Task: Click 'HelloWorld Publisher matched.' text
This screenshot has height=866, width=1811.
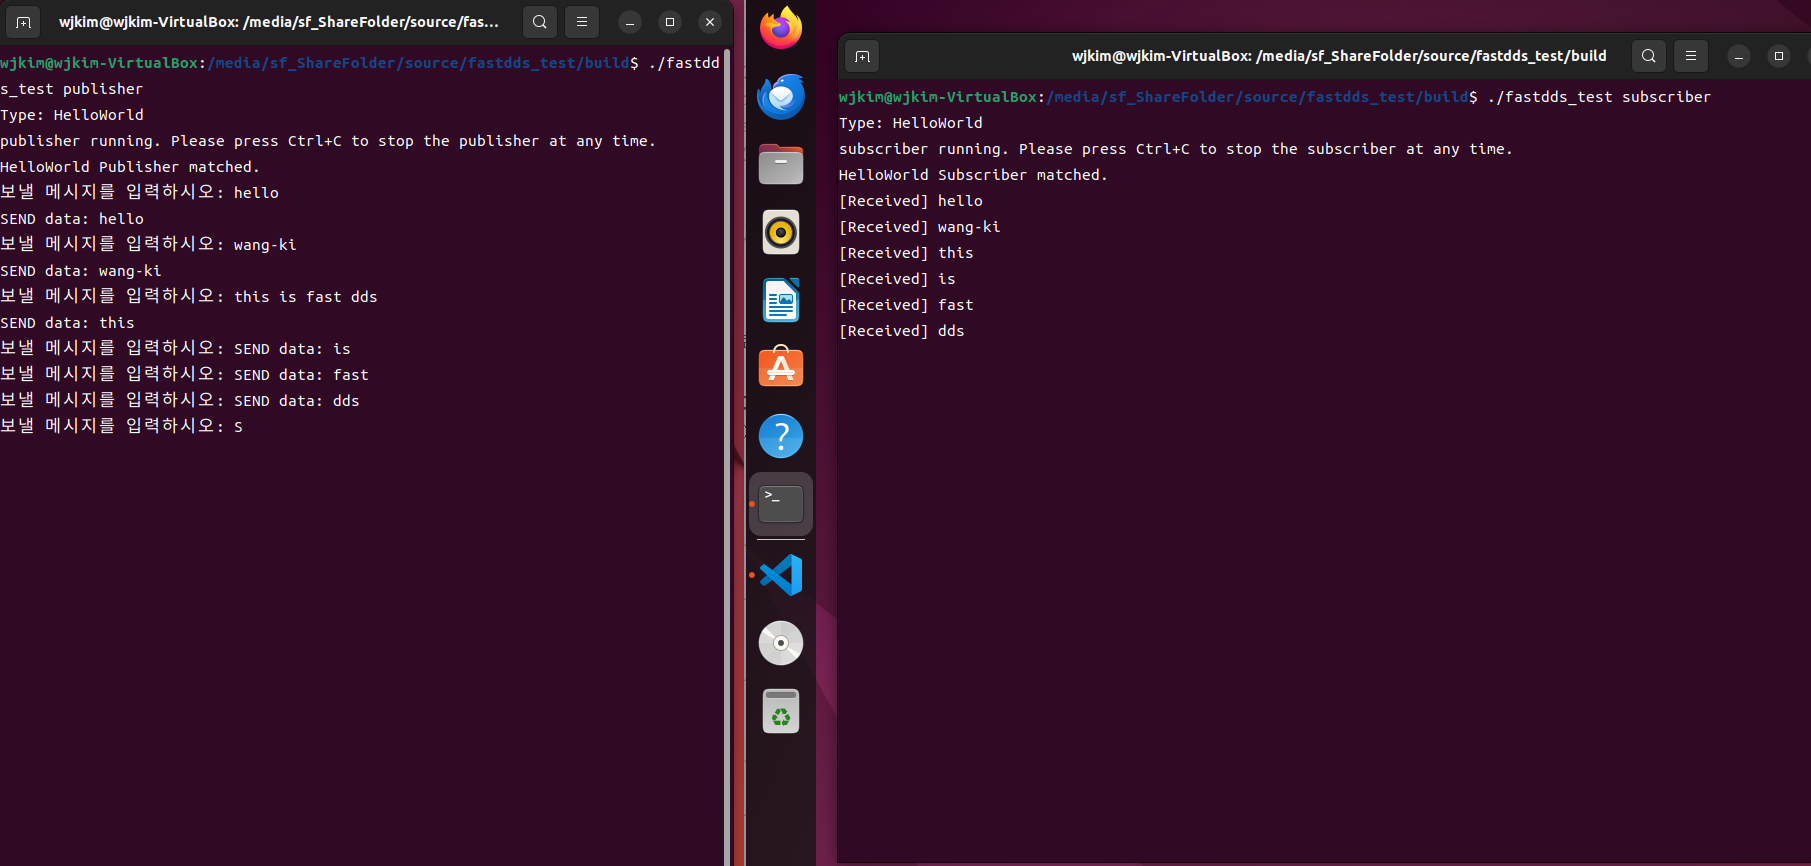Action: point(130,167)
